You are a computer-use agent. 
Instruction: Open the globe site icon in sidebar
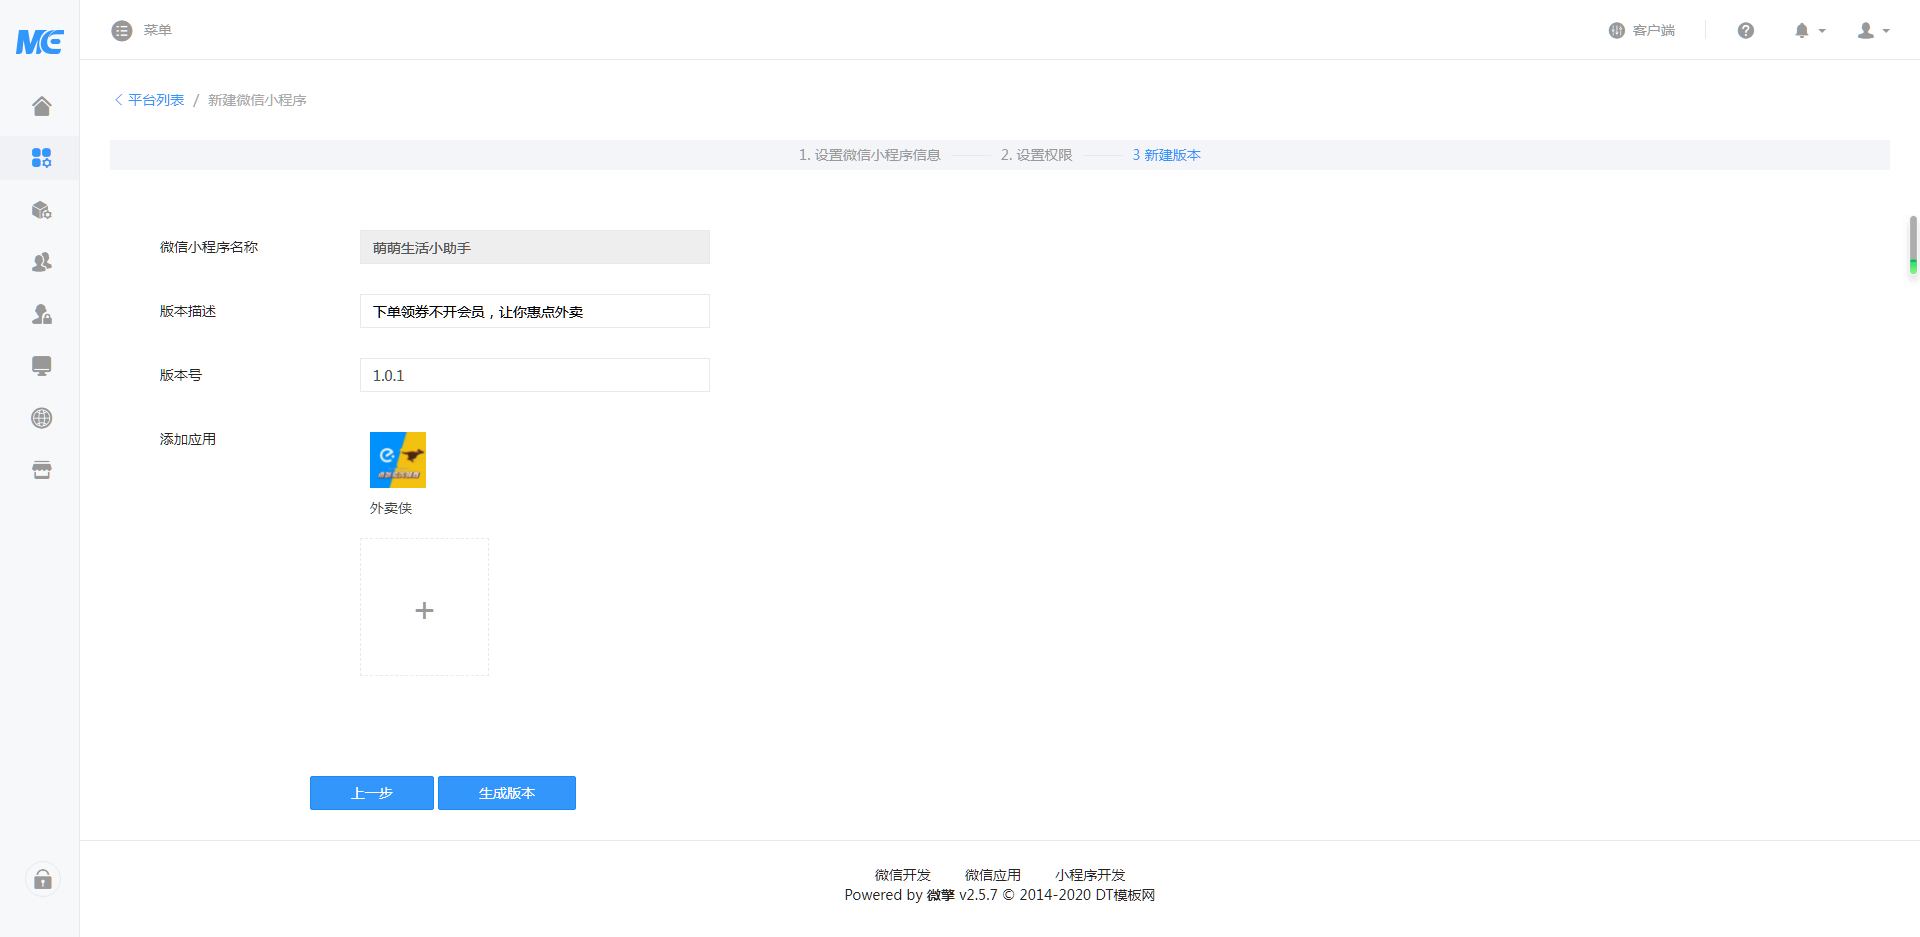41,418
